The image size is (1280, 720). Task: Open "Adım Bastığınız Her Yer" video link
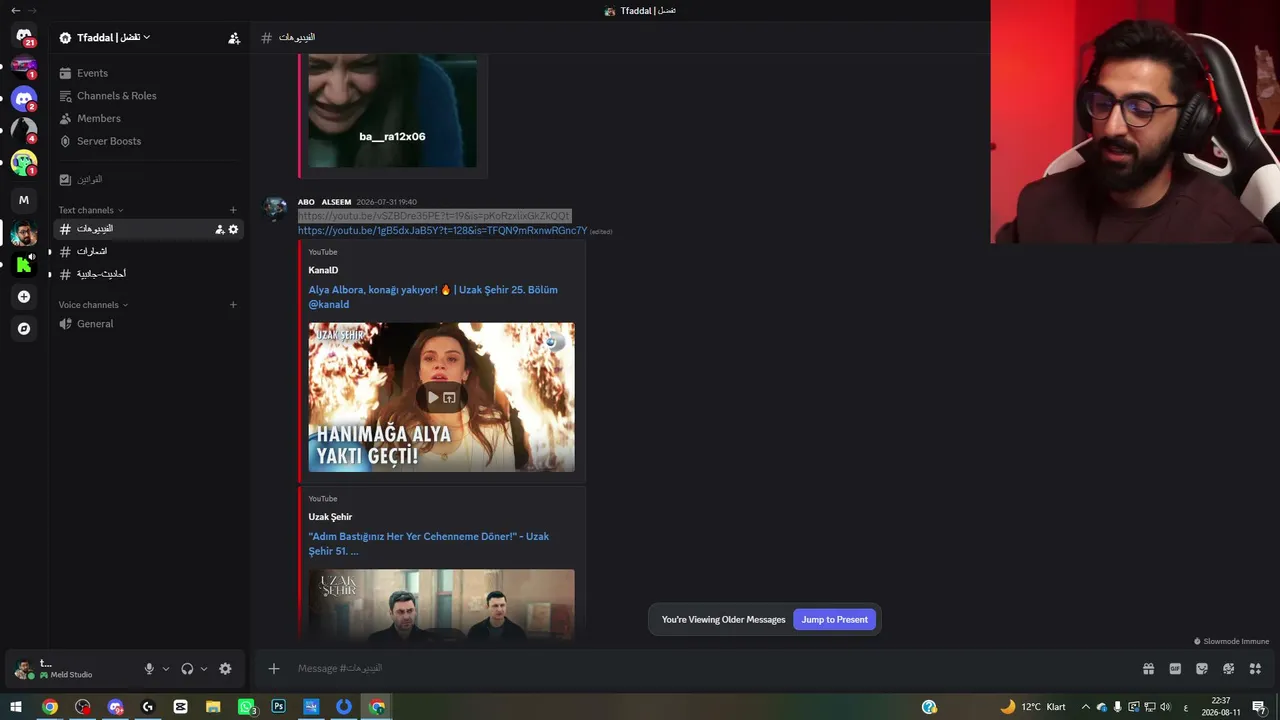point(428,544)
